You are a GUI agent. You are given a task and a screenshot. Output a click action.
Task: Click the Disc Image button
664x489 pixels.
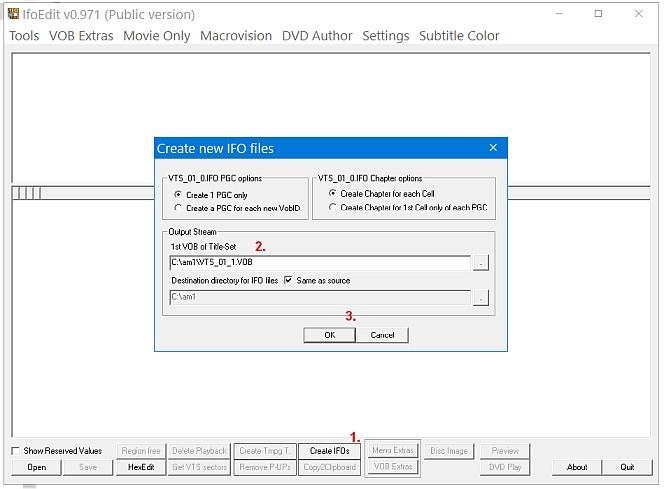[x=449, y=451]
